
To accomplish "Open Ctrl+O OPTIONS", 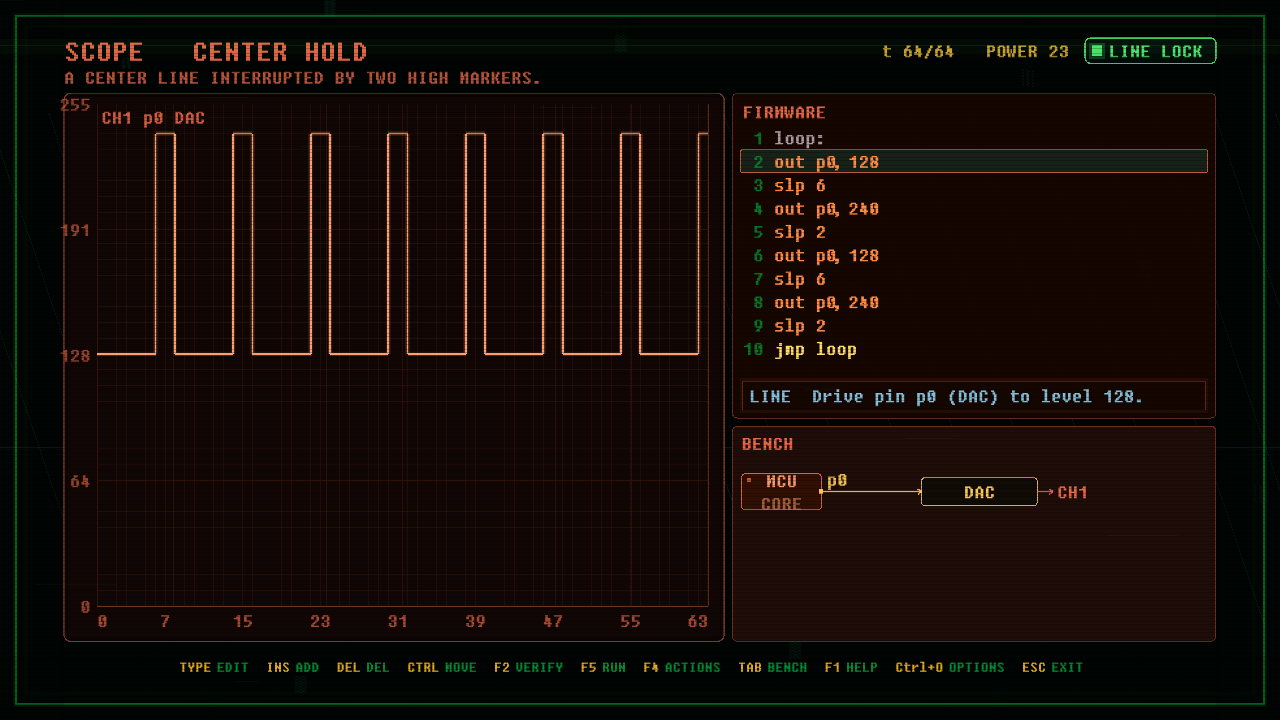I will coord(950,667).
